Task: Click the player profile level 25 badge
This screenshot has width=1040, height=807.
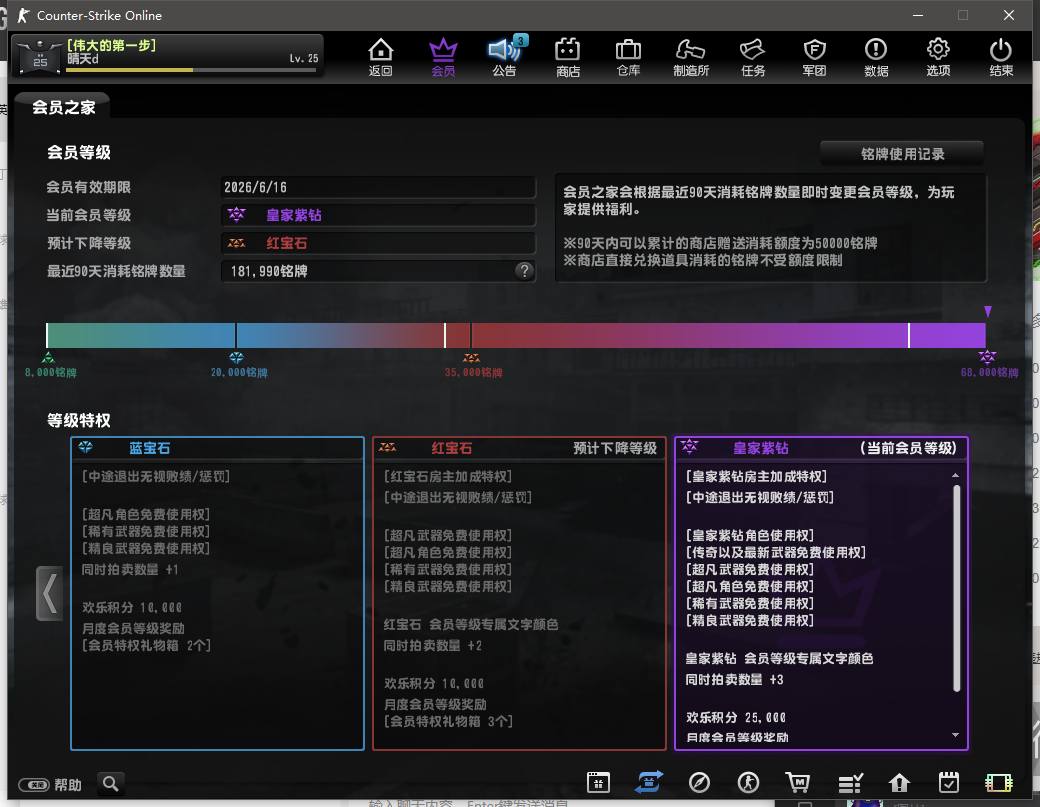Action: [40, 57]
